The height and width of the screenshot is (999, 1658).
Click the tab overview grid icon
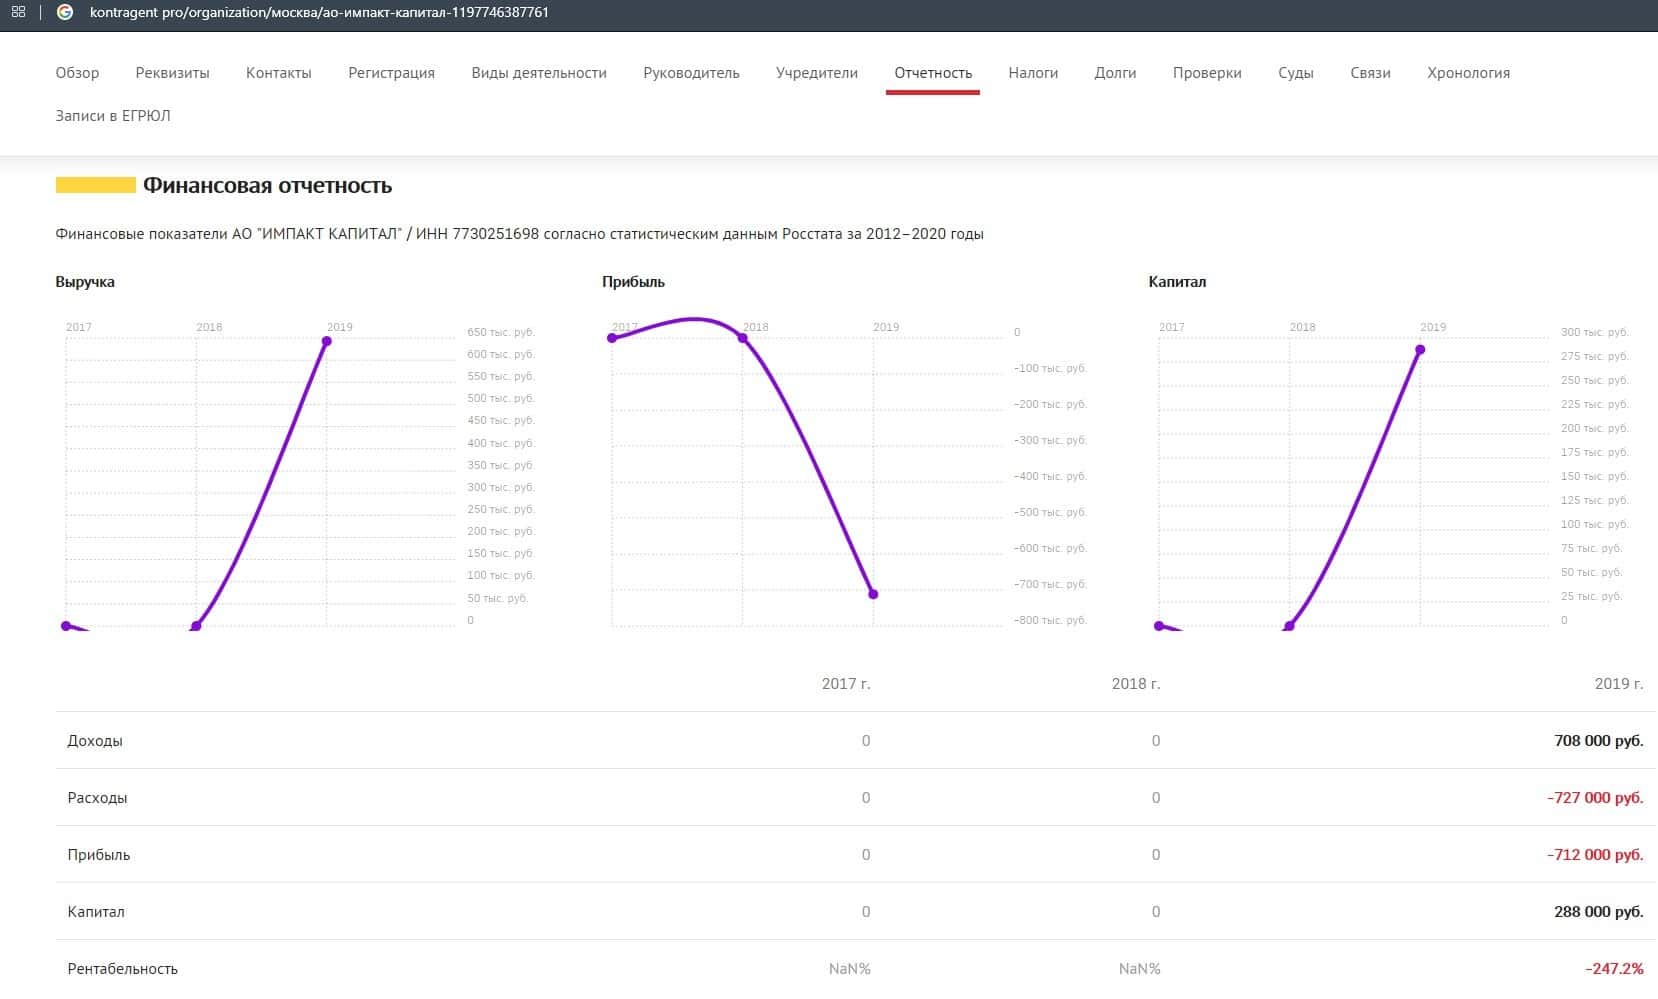click(x=18, y=13)
